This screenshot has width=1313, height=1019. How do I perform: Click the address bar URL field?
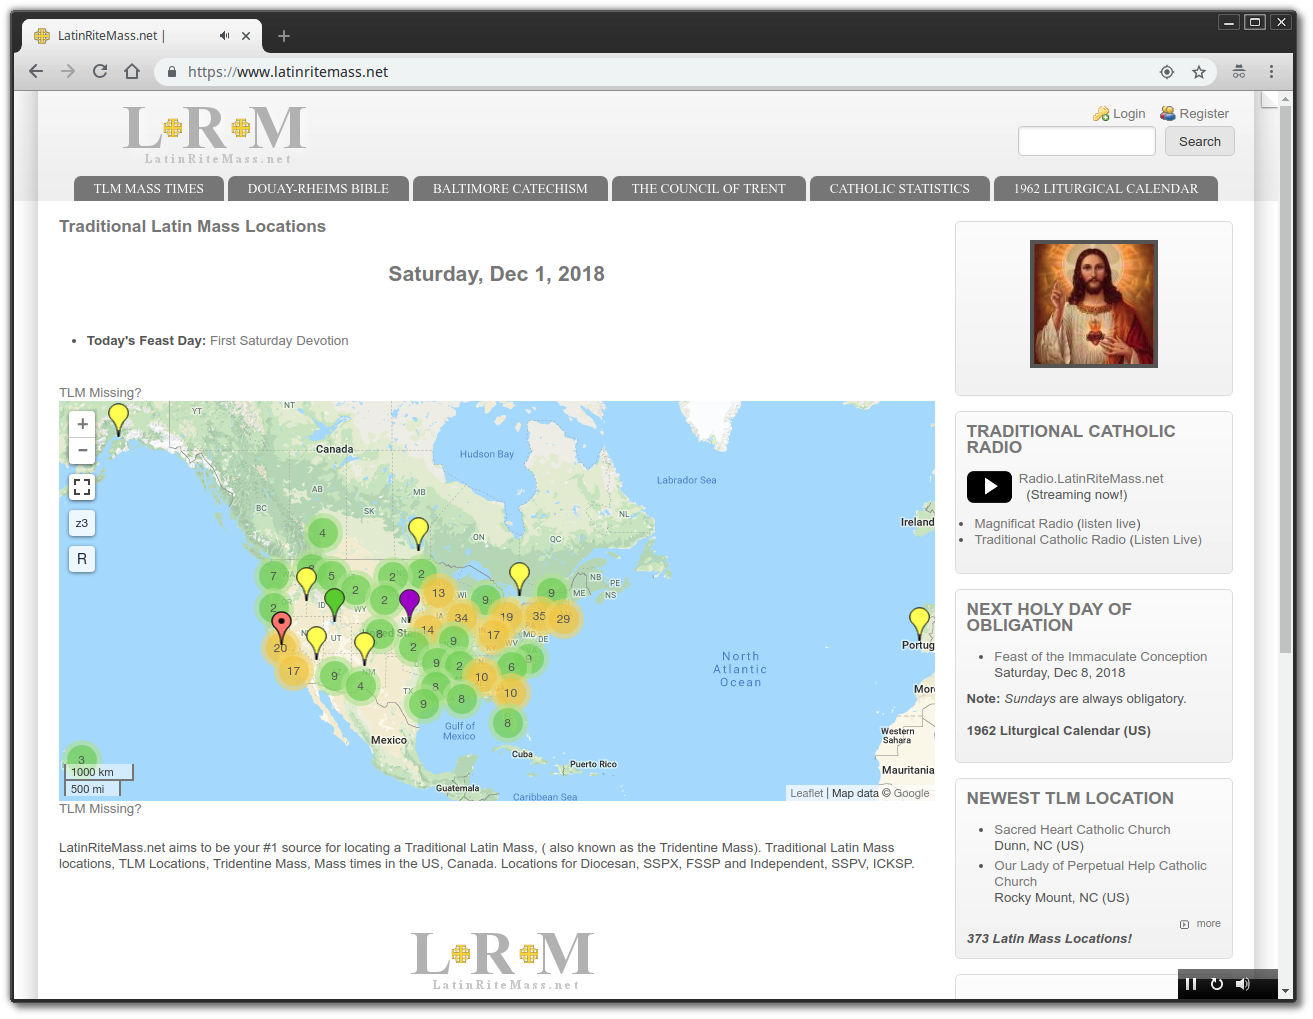pos(660,72)
